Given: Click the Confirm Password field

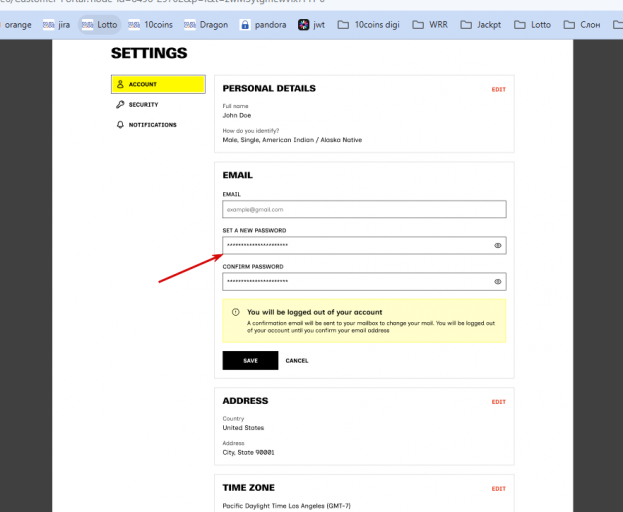Looking at the screenshot, I should [x=364, y=282].
